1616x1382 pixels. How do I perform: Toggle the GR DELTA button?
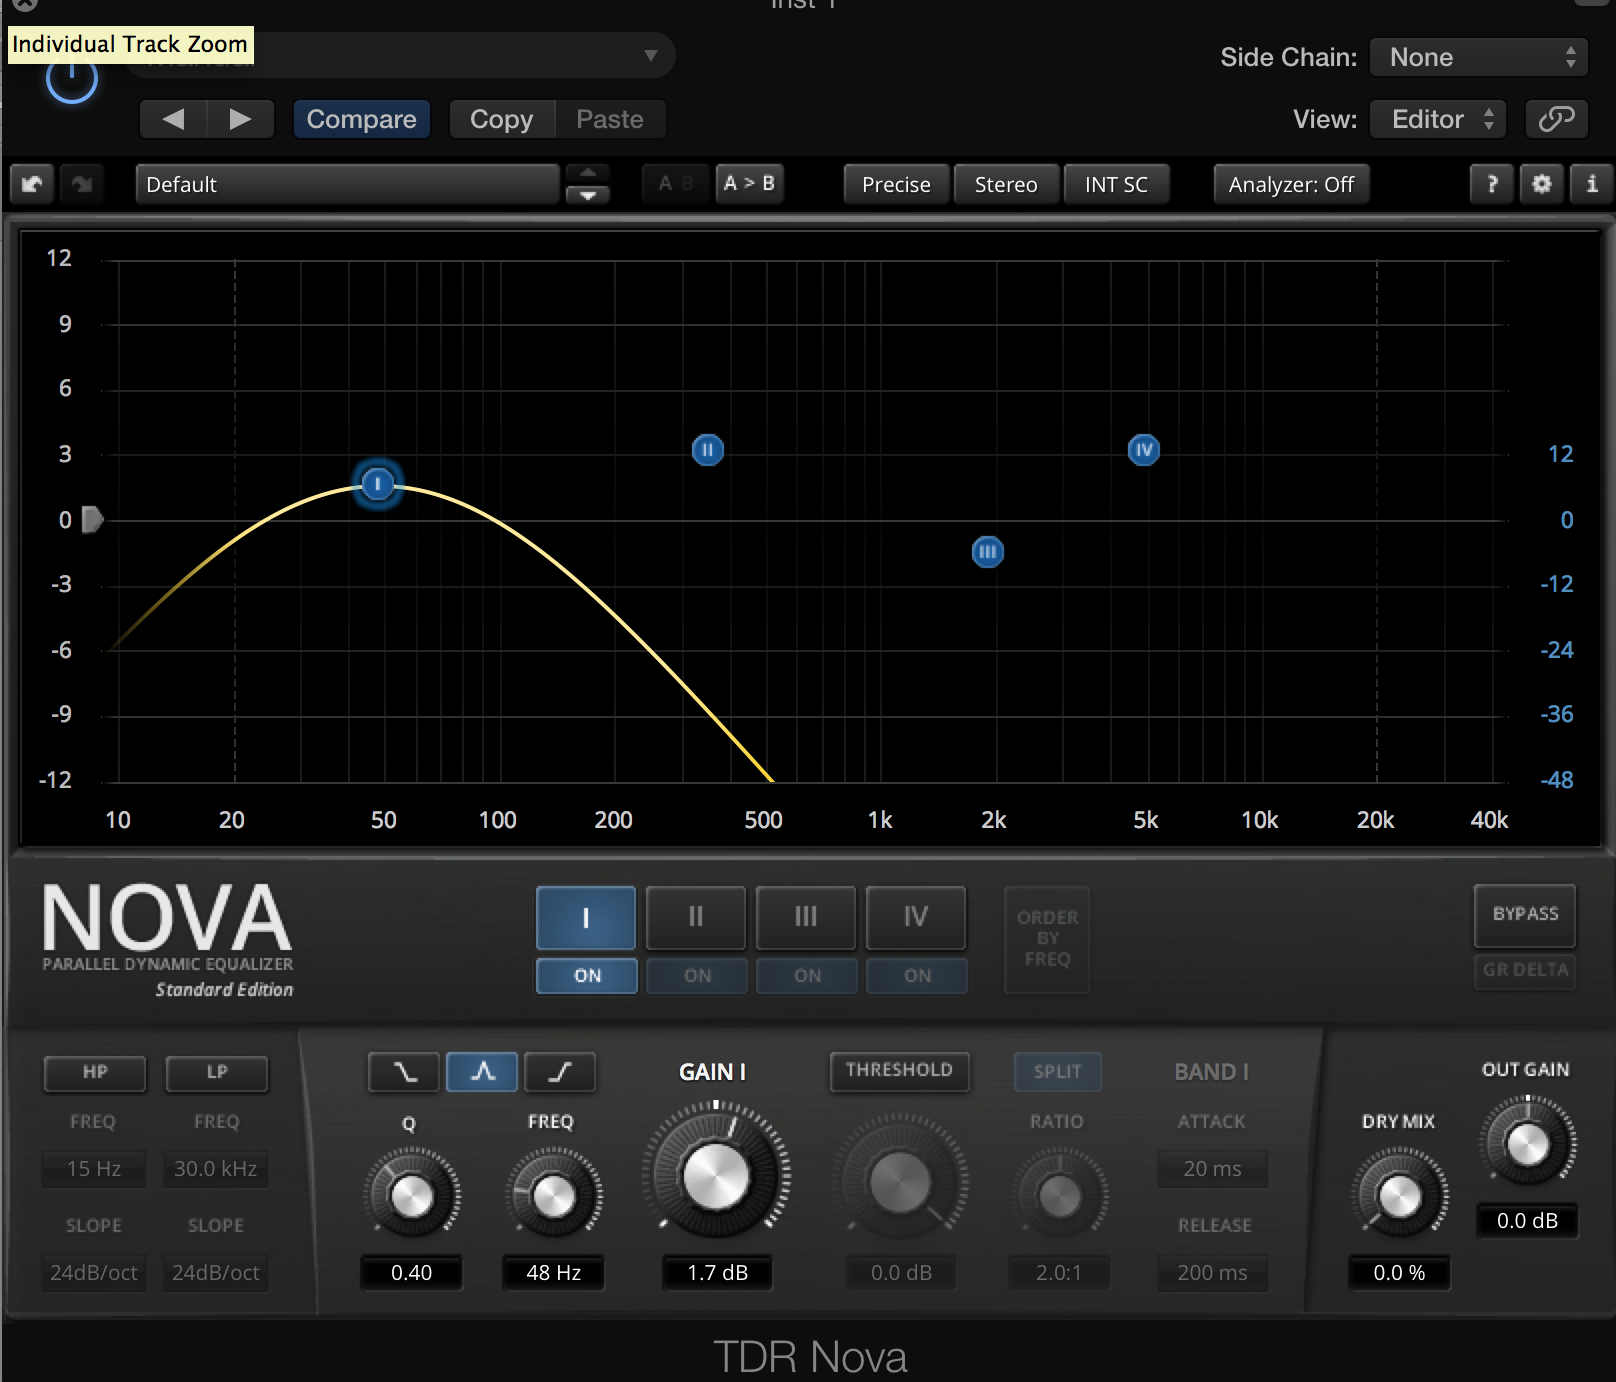(x=1525, y=970)
